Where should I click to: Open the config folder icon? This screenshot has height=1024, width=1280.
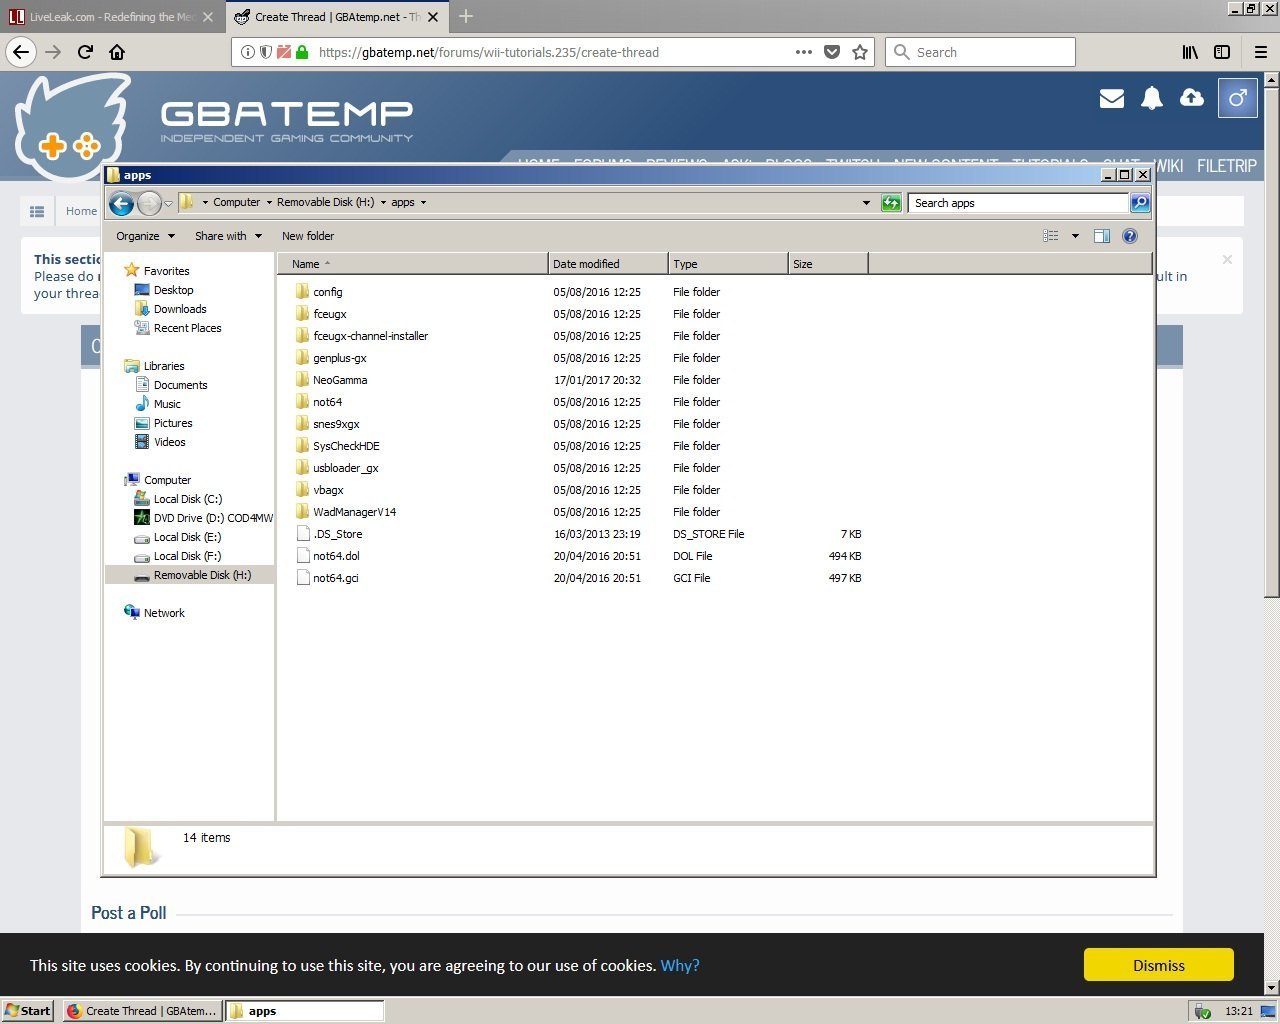[304, 292]
